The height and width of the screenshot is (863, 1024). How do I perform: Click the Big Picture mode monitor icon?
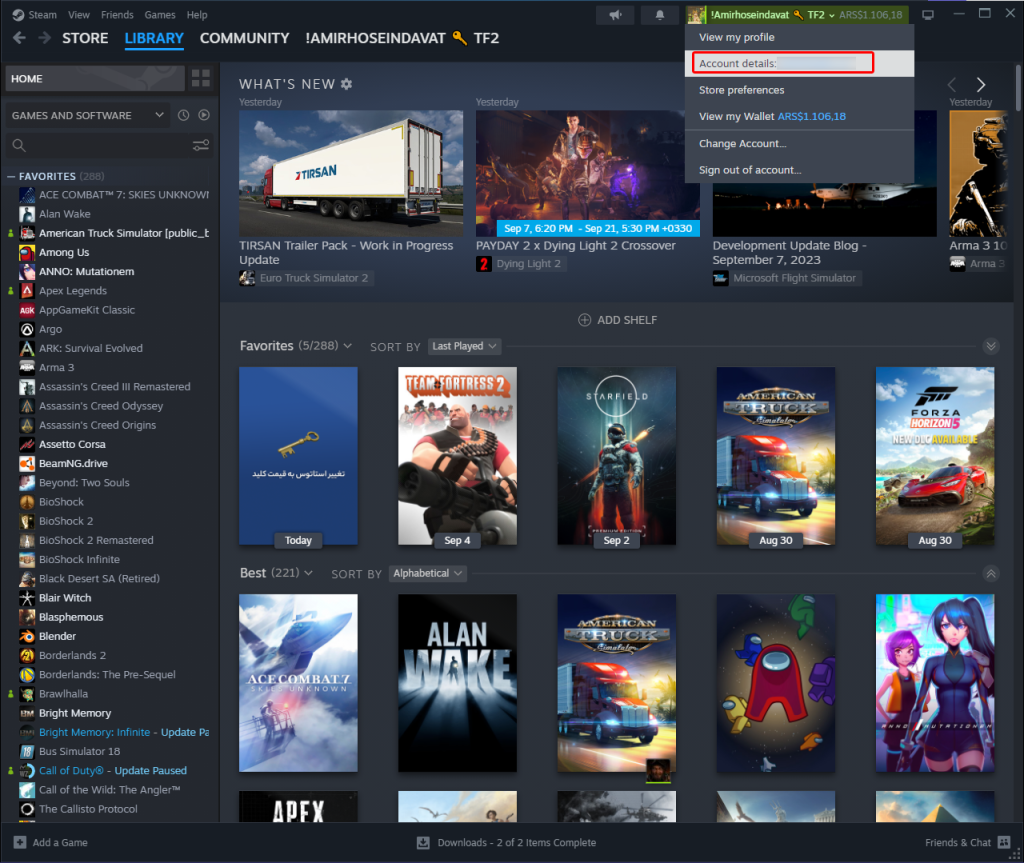pos(928,15)
